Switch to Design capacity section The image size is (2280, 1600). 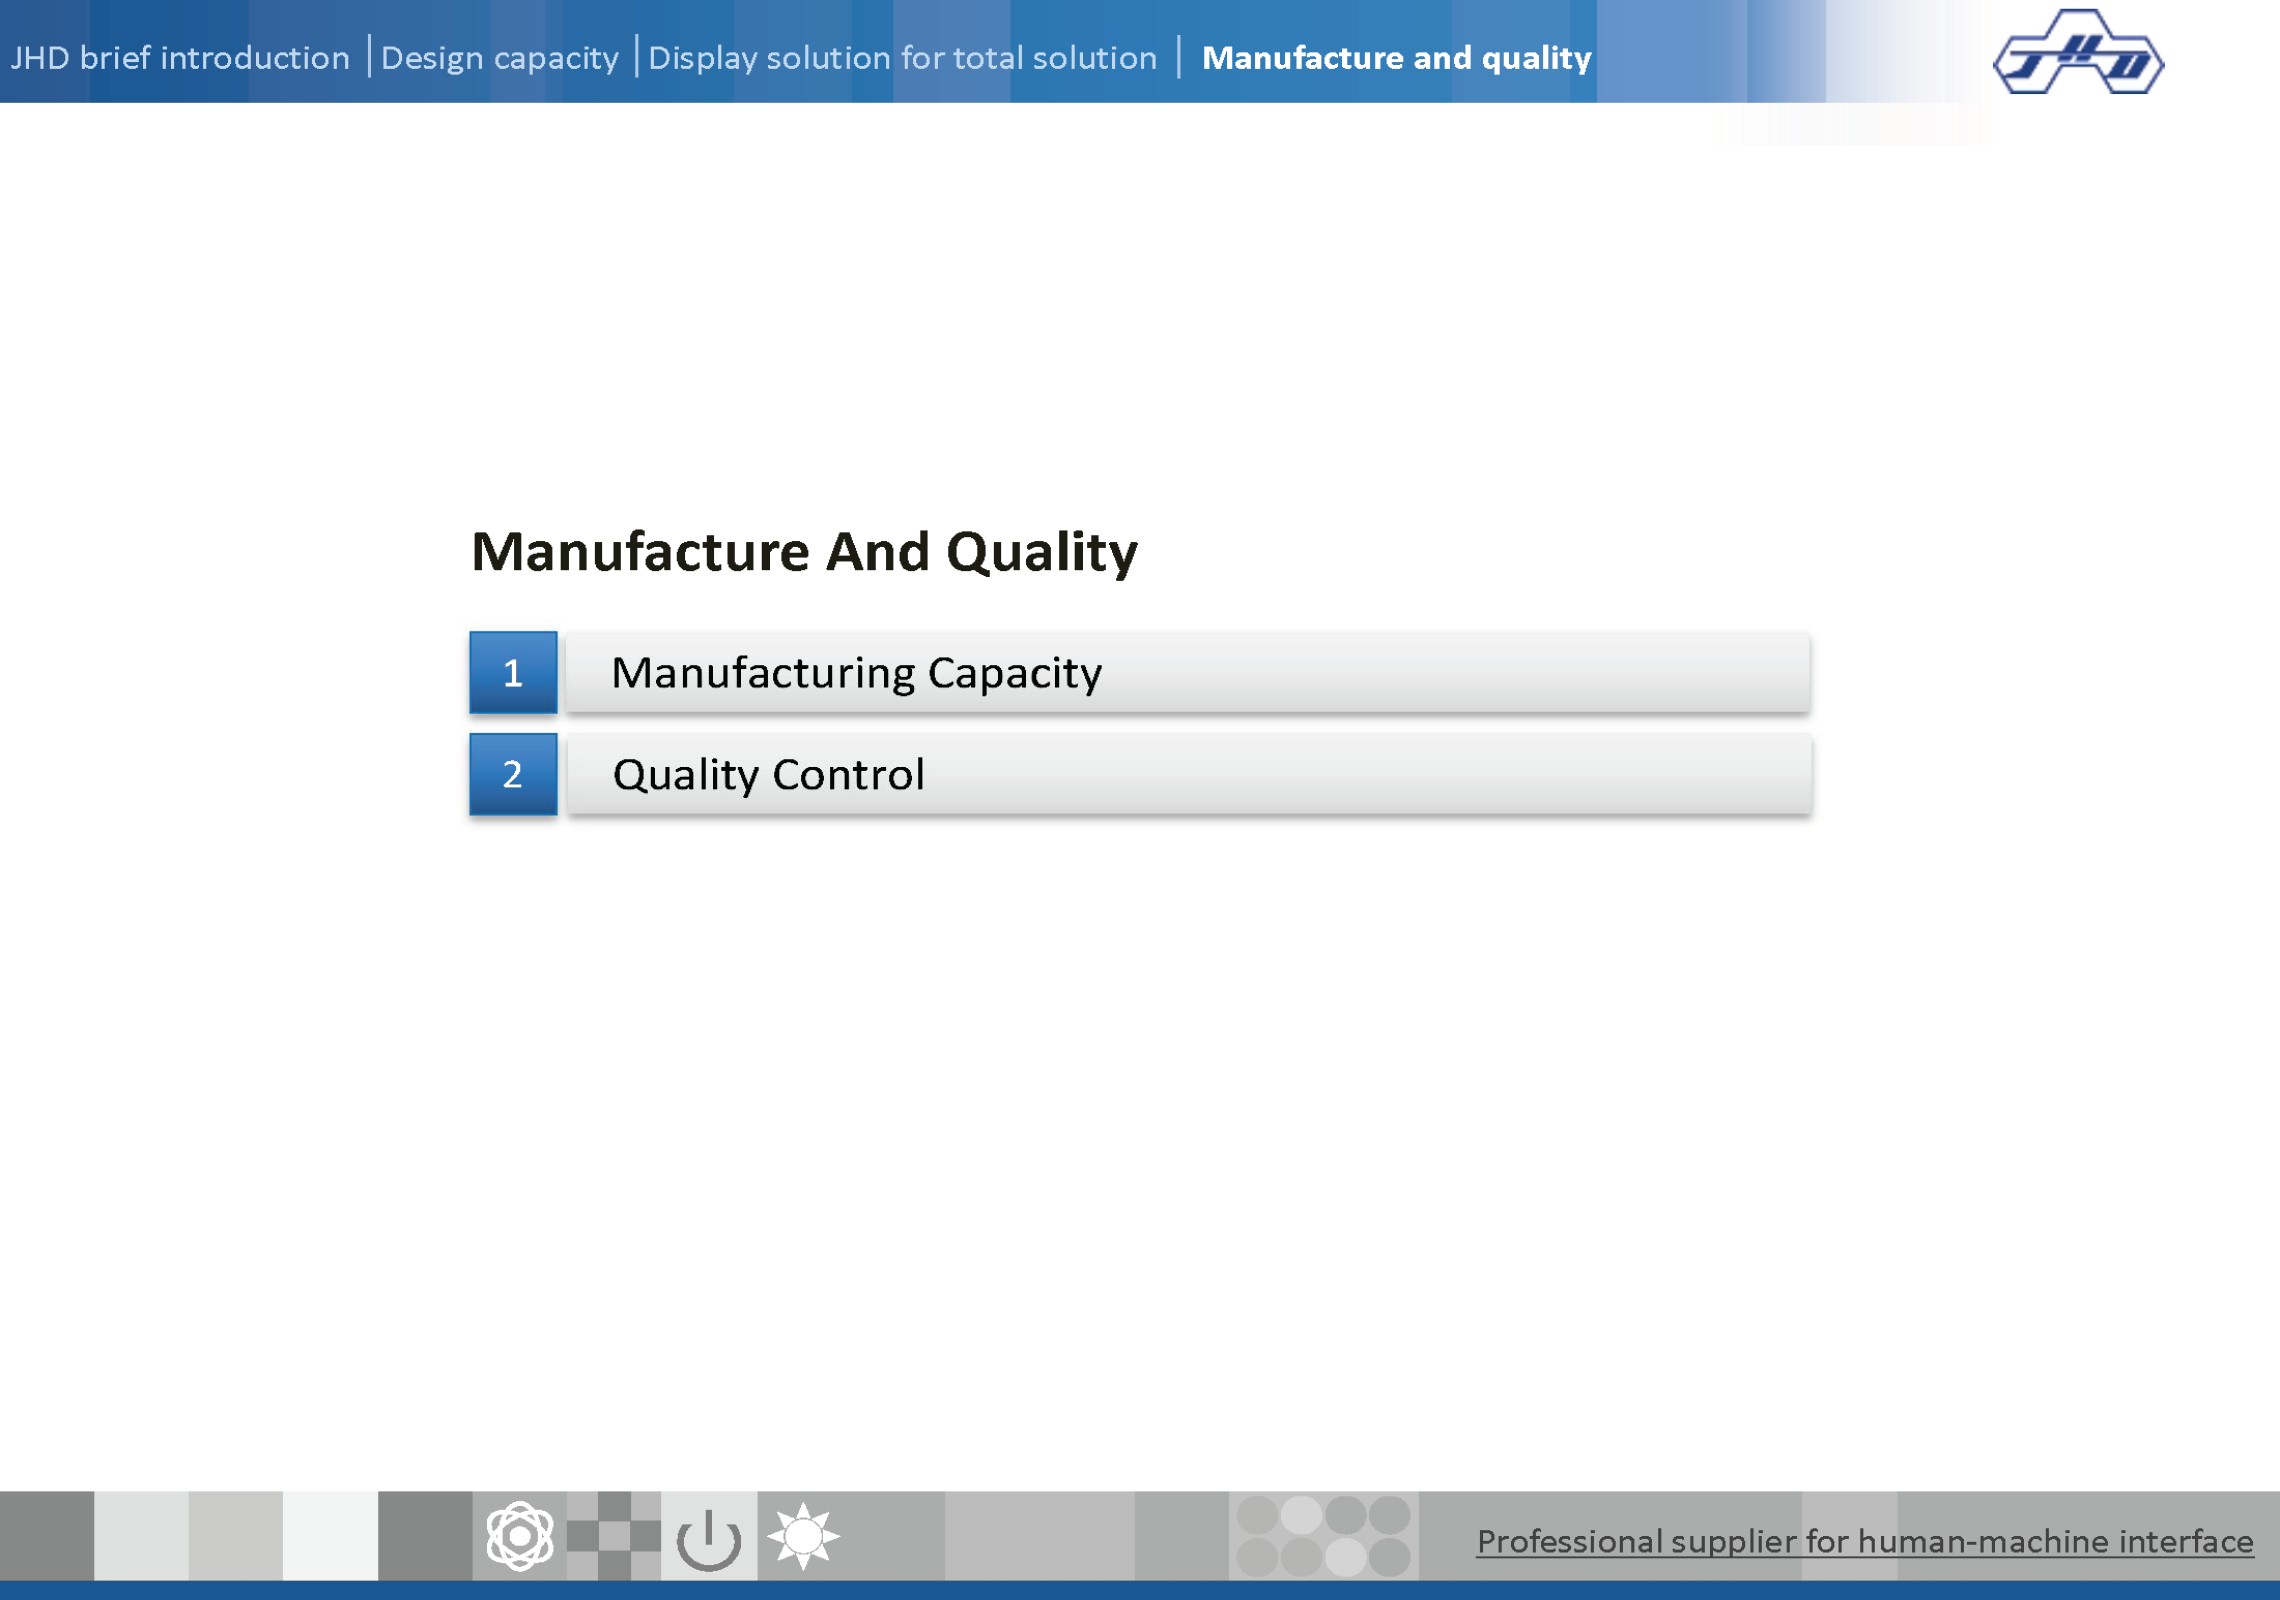click(x=500, y=58)
